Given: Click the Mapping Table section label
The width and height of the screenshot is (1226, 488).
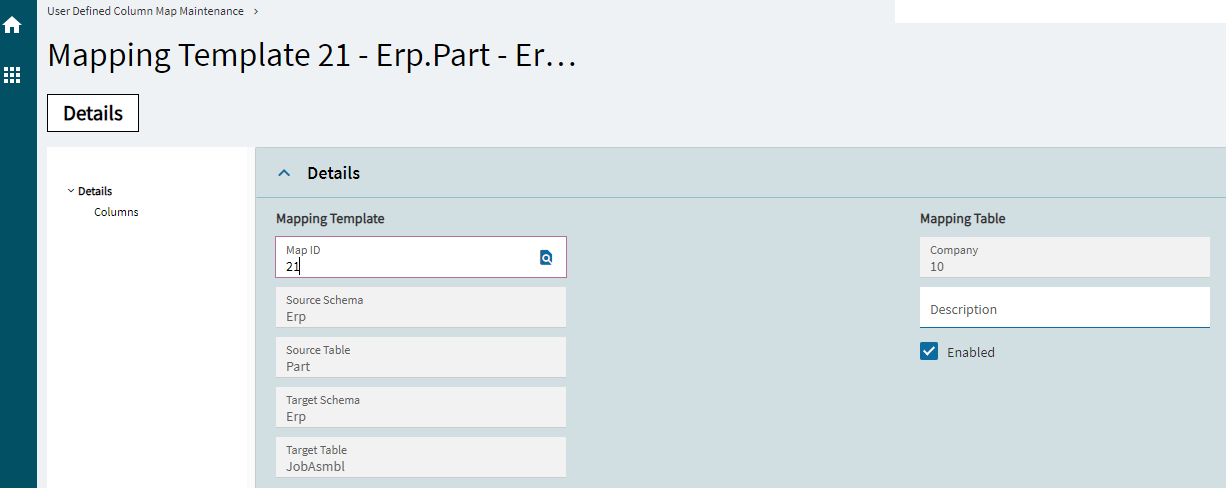Looking at the screenshot, I should click(963, 218).
